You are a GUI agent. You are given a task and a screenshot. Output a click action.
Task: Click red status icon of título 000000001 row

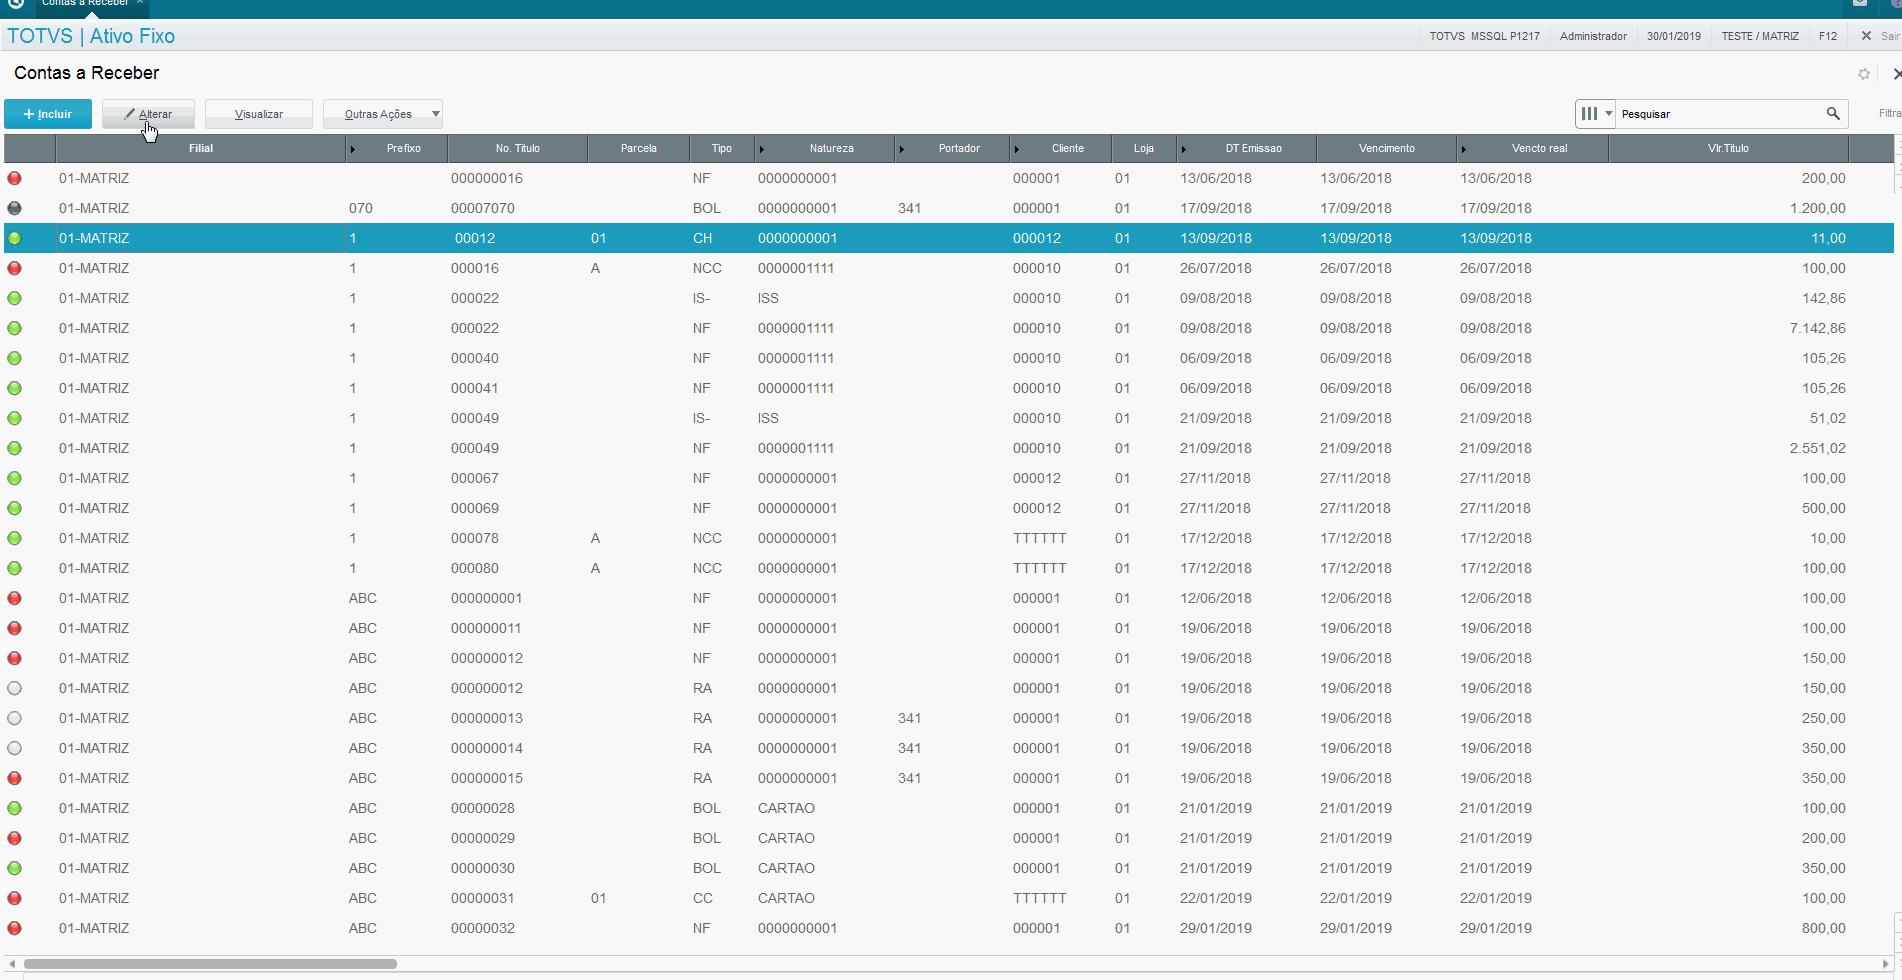[15, 598]
